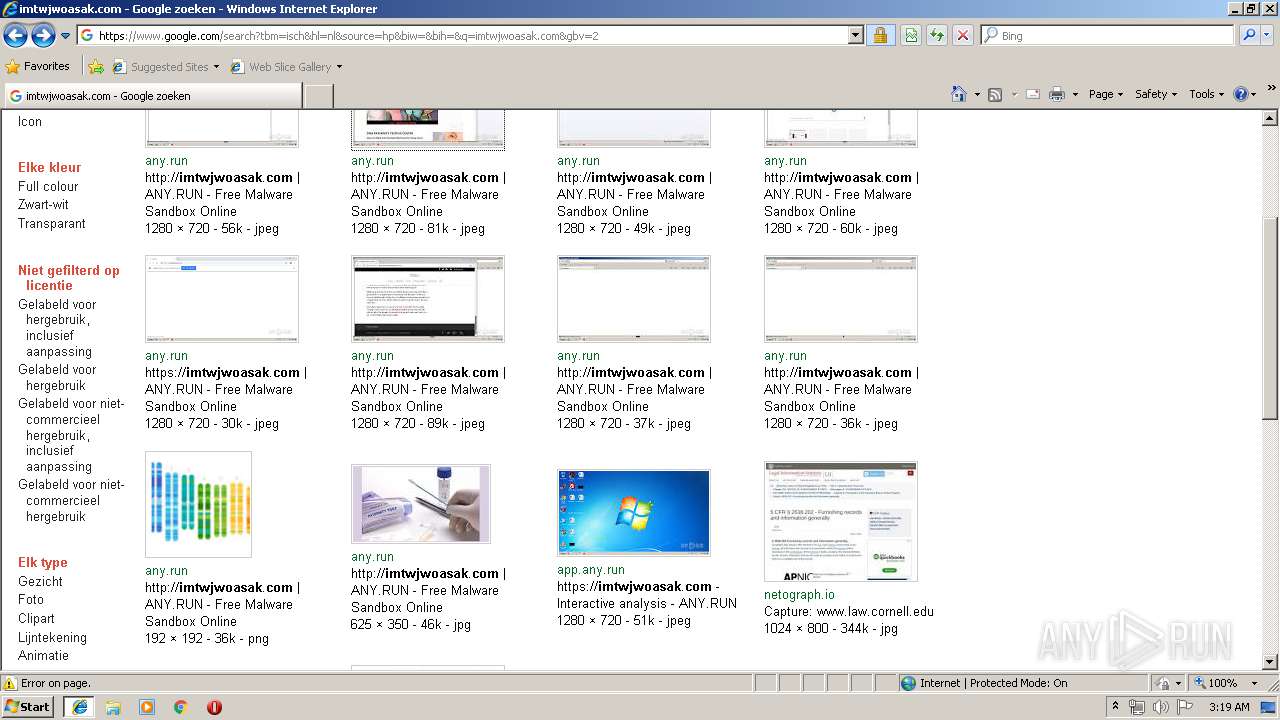This screenshot has width=1280, height=720.
Task: Open the netograph.io law.cornell.edu capture thumbnail
Action: tap(840, 521)
